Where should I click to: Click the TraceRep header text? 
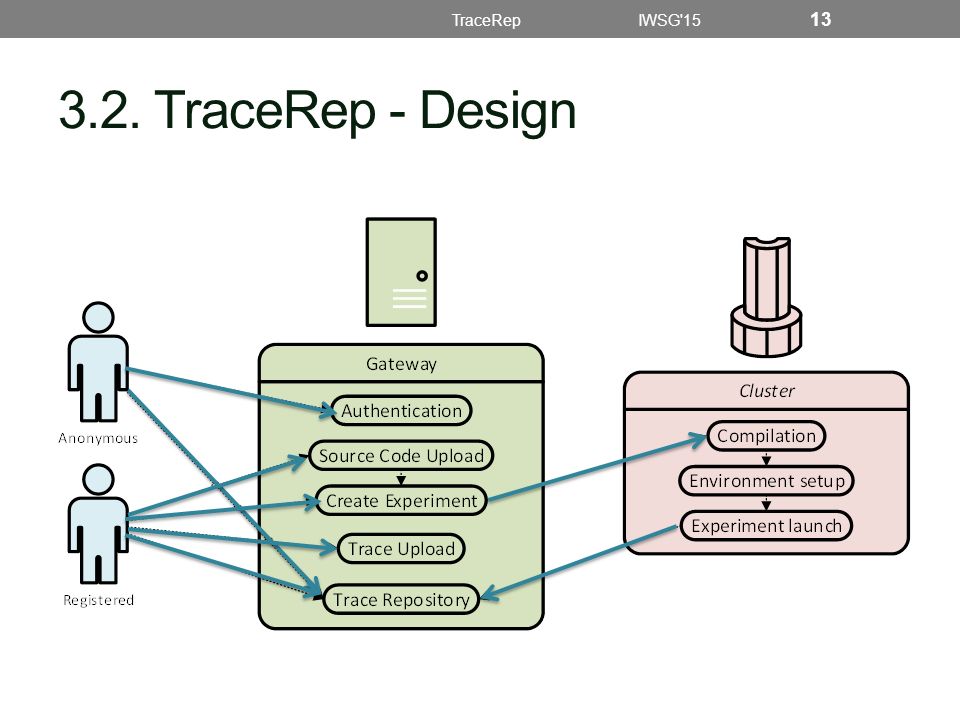click(x=486, y=20)
